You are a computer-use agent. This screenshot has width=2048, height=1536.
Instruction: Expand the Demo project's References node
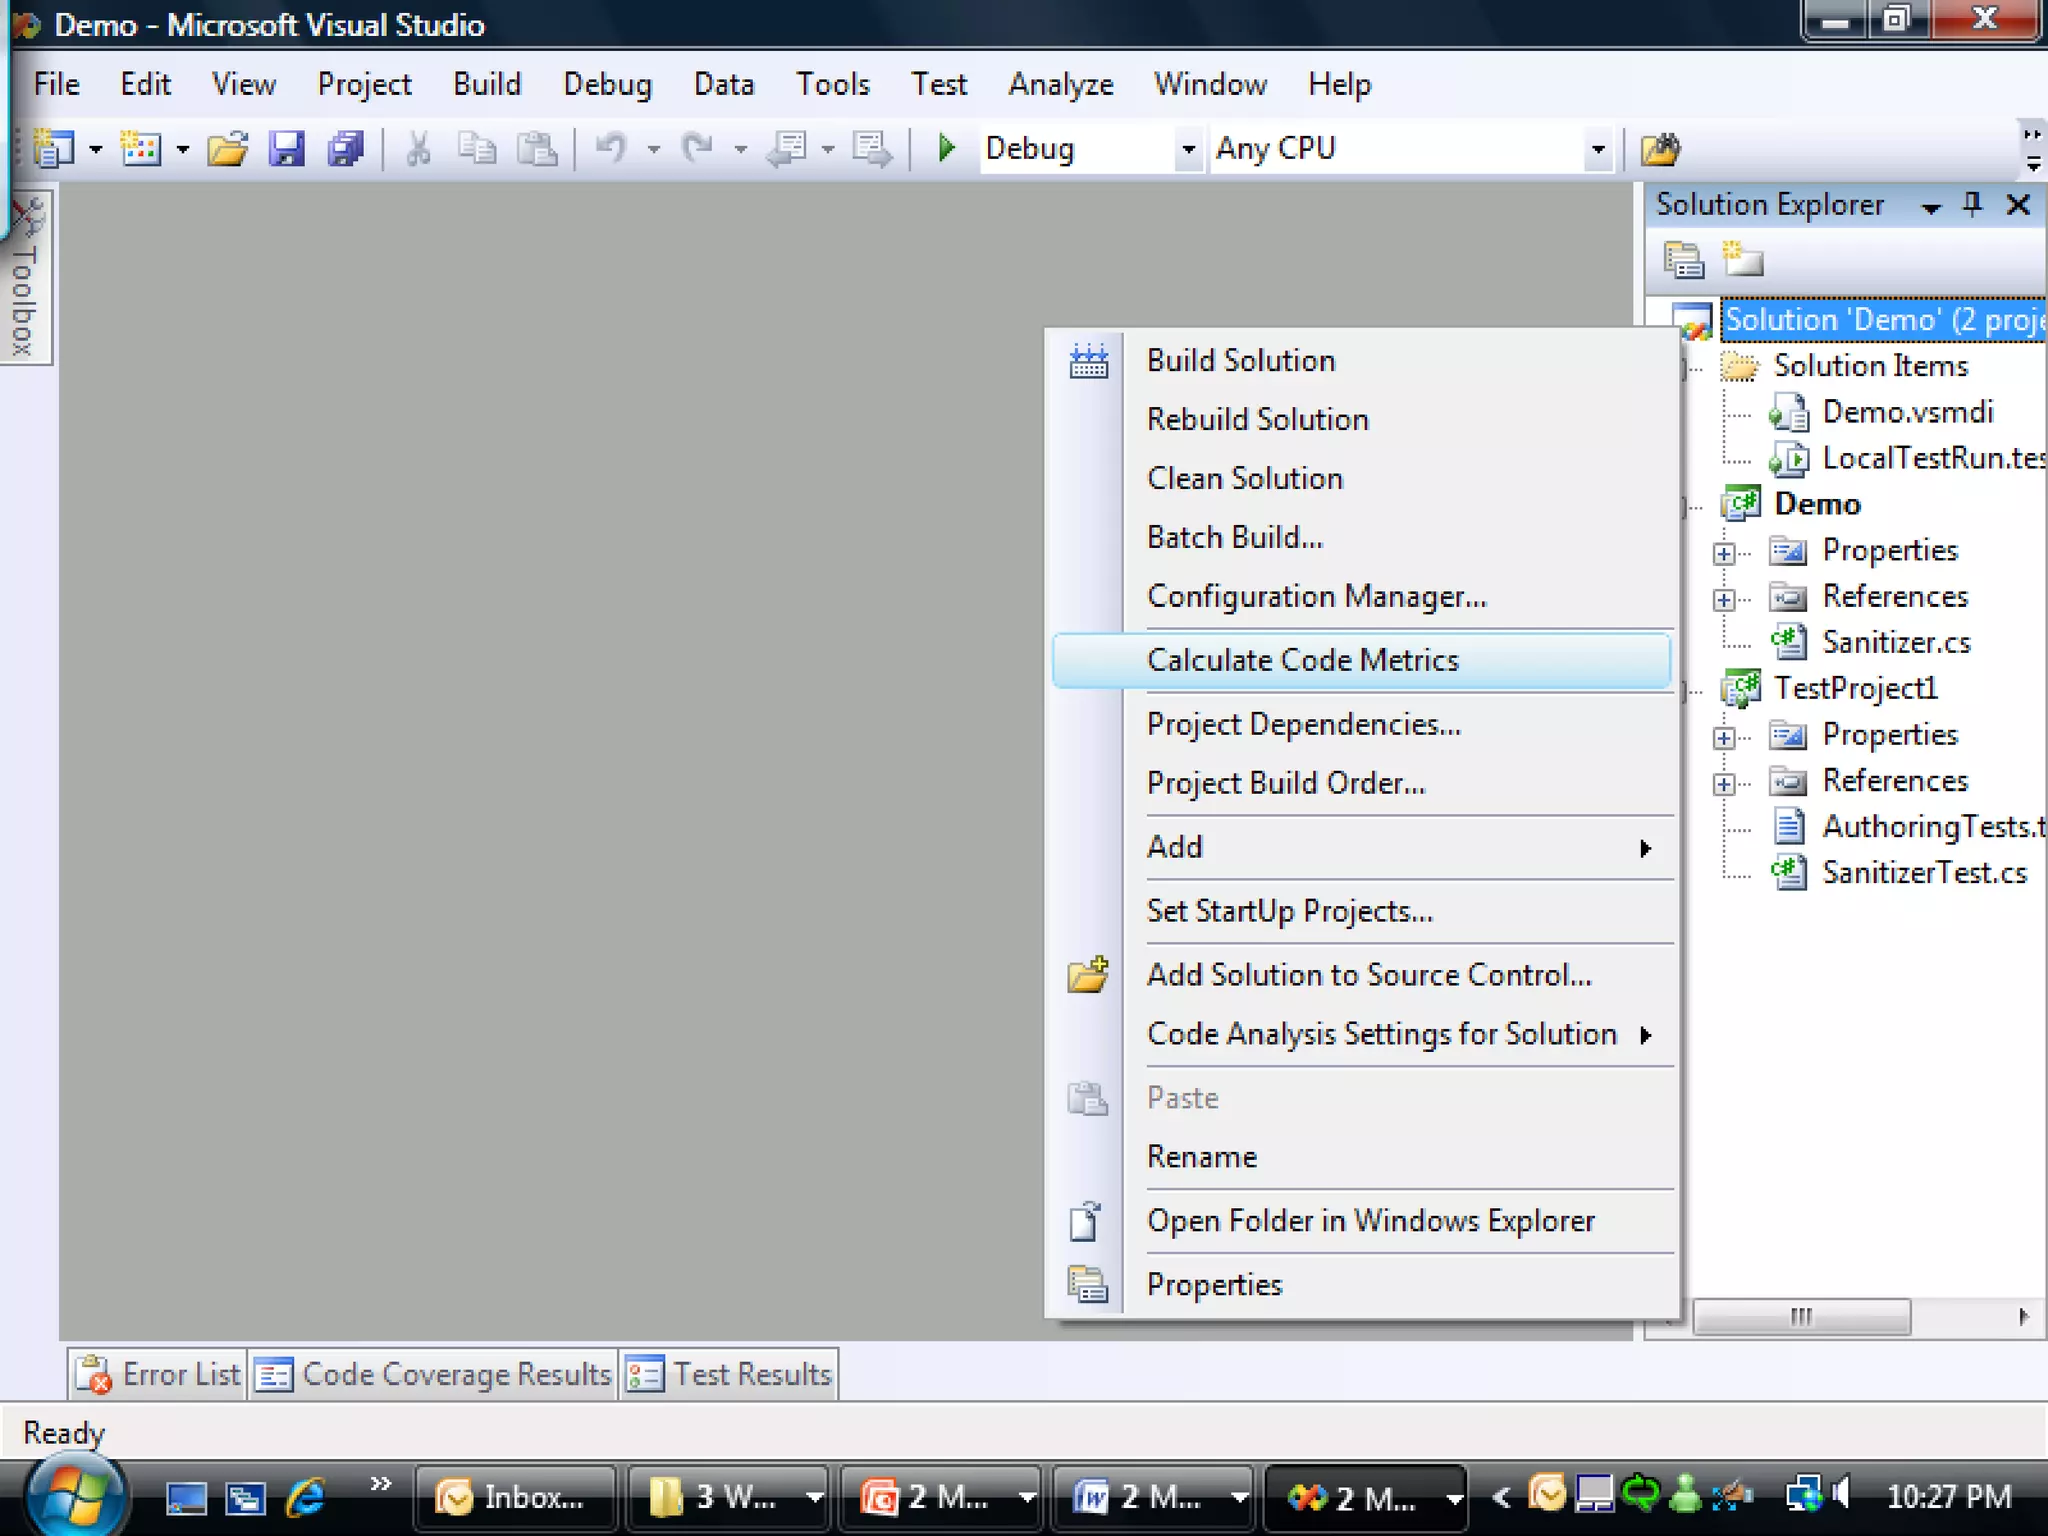pyautogui.click(x=1723, y=599)
